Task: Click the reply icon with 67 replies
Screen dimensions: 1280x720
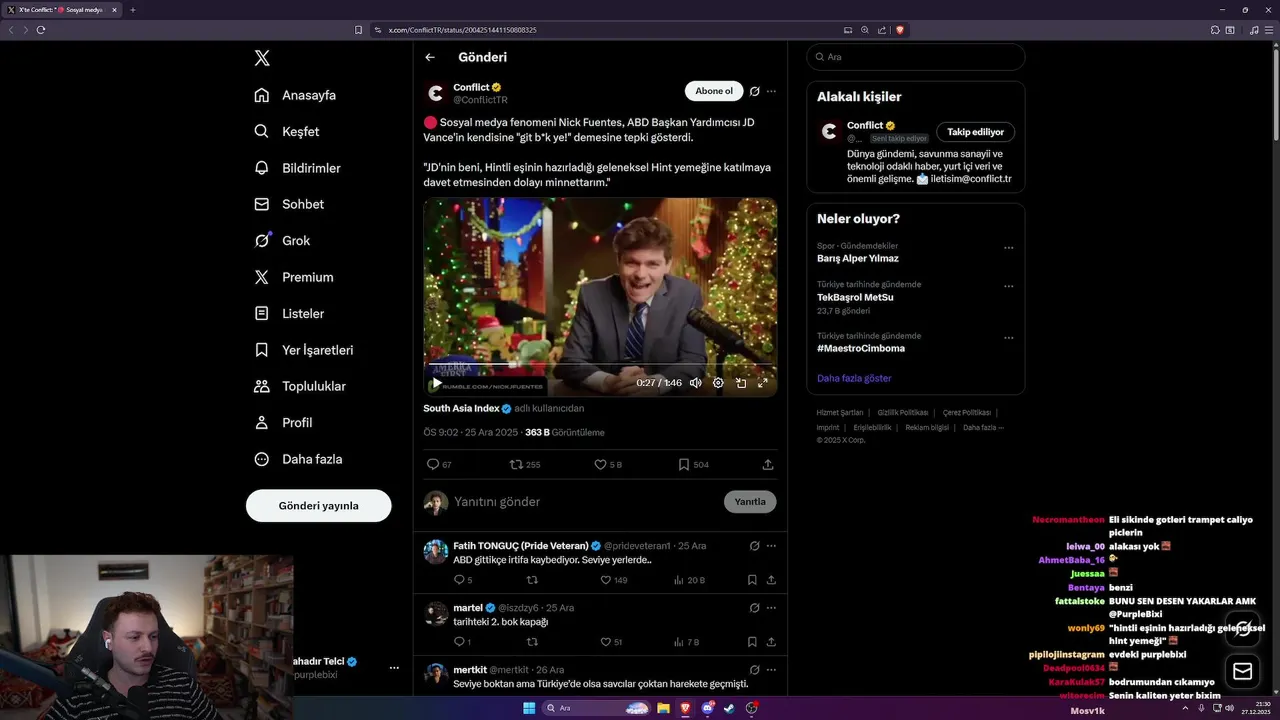Action: pos(439,464)
